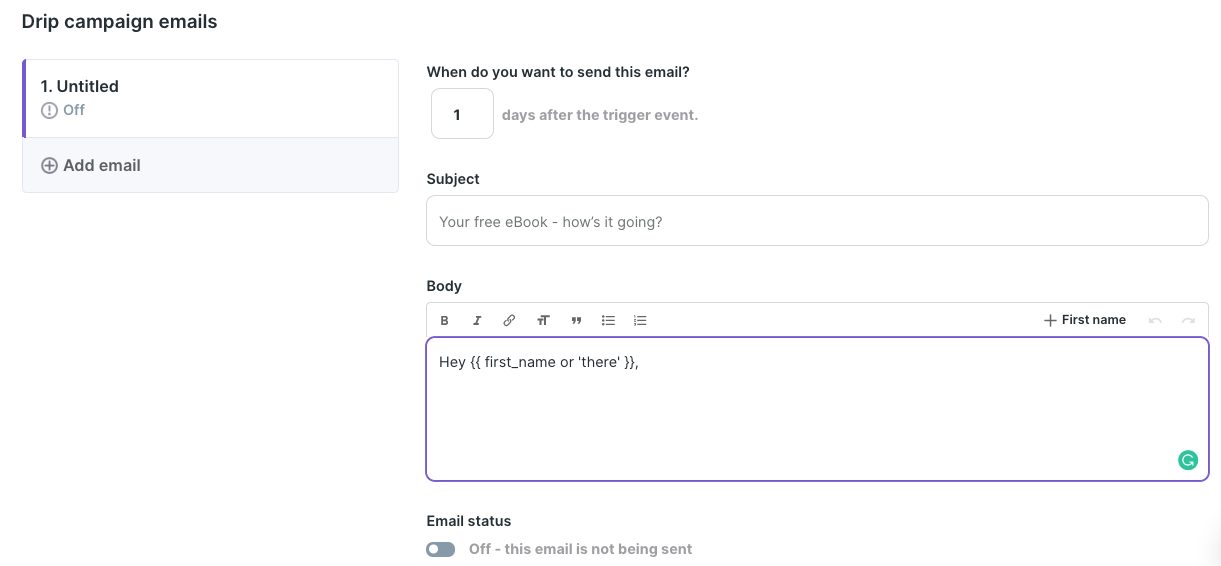Click the plus circle beside Add email
This screenshot has width=1221, height=566.
click(x=49, y=165)
